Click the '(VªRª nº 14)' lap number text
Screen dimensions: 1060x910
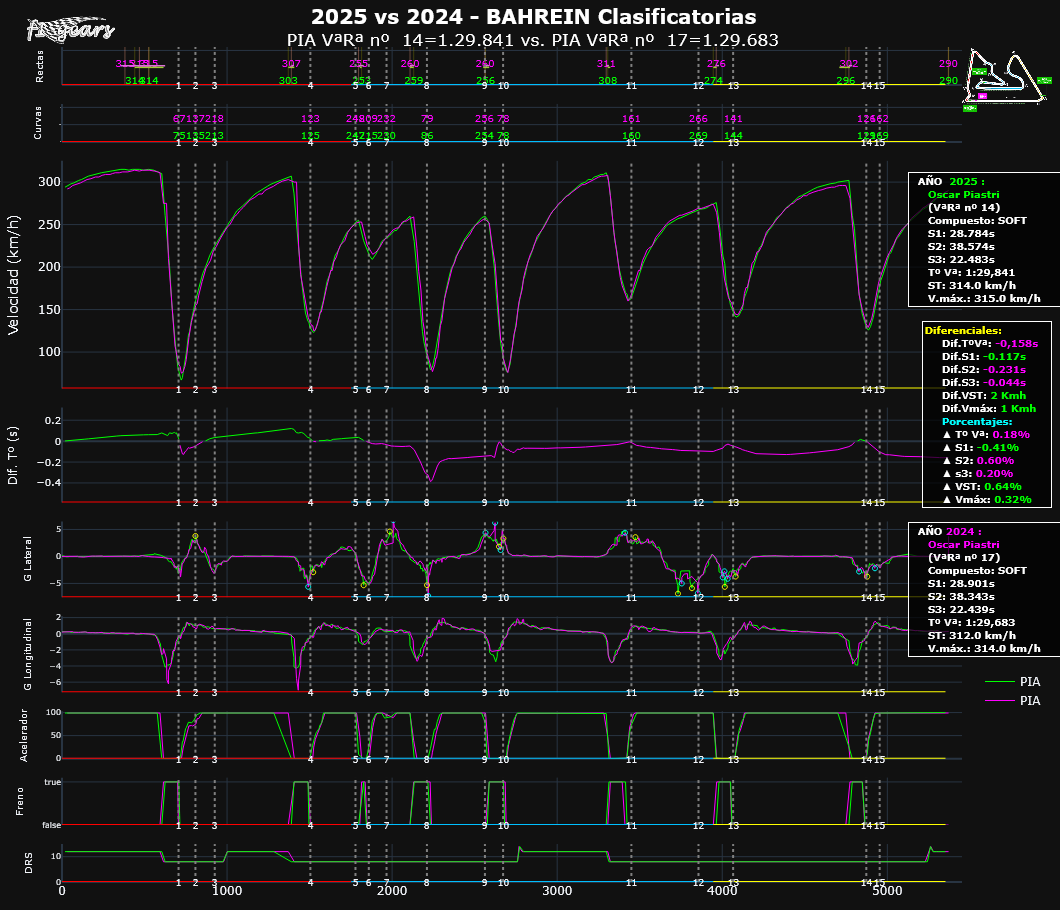[963, 208]
